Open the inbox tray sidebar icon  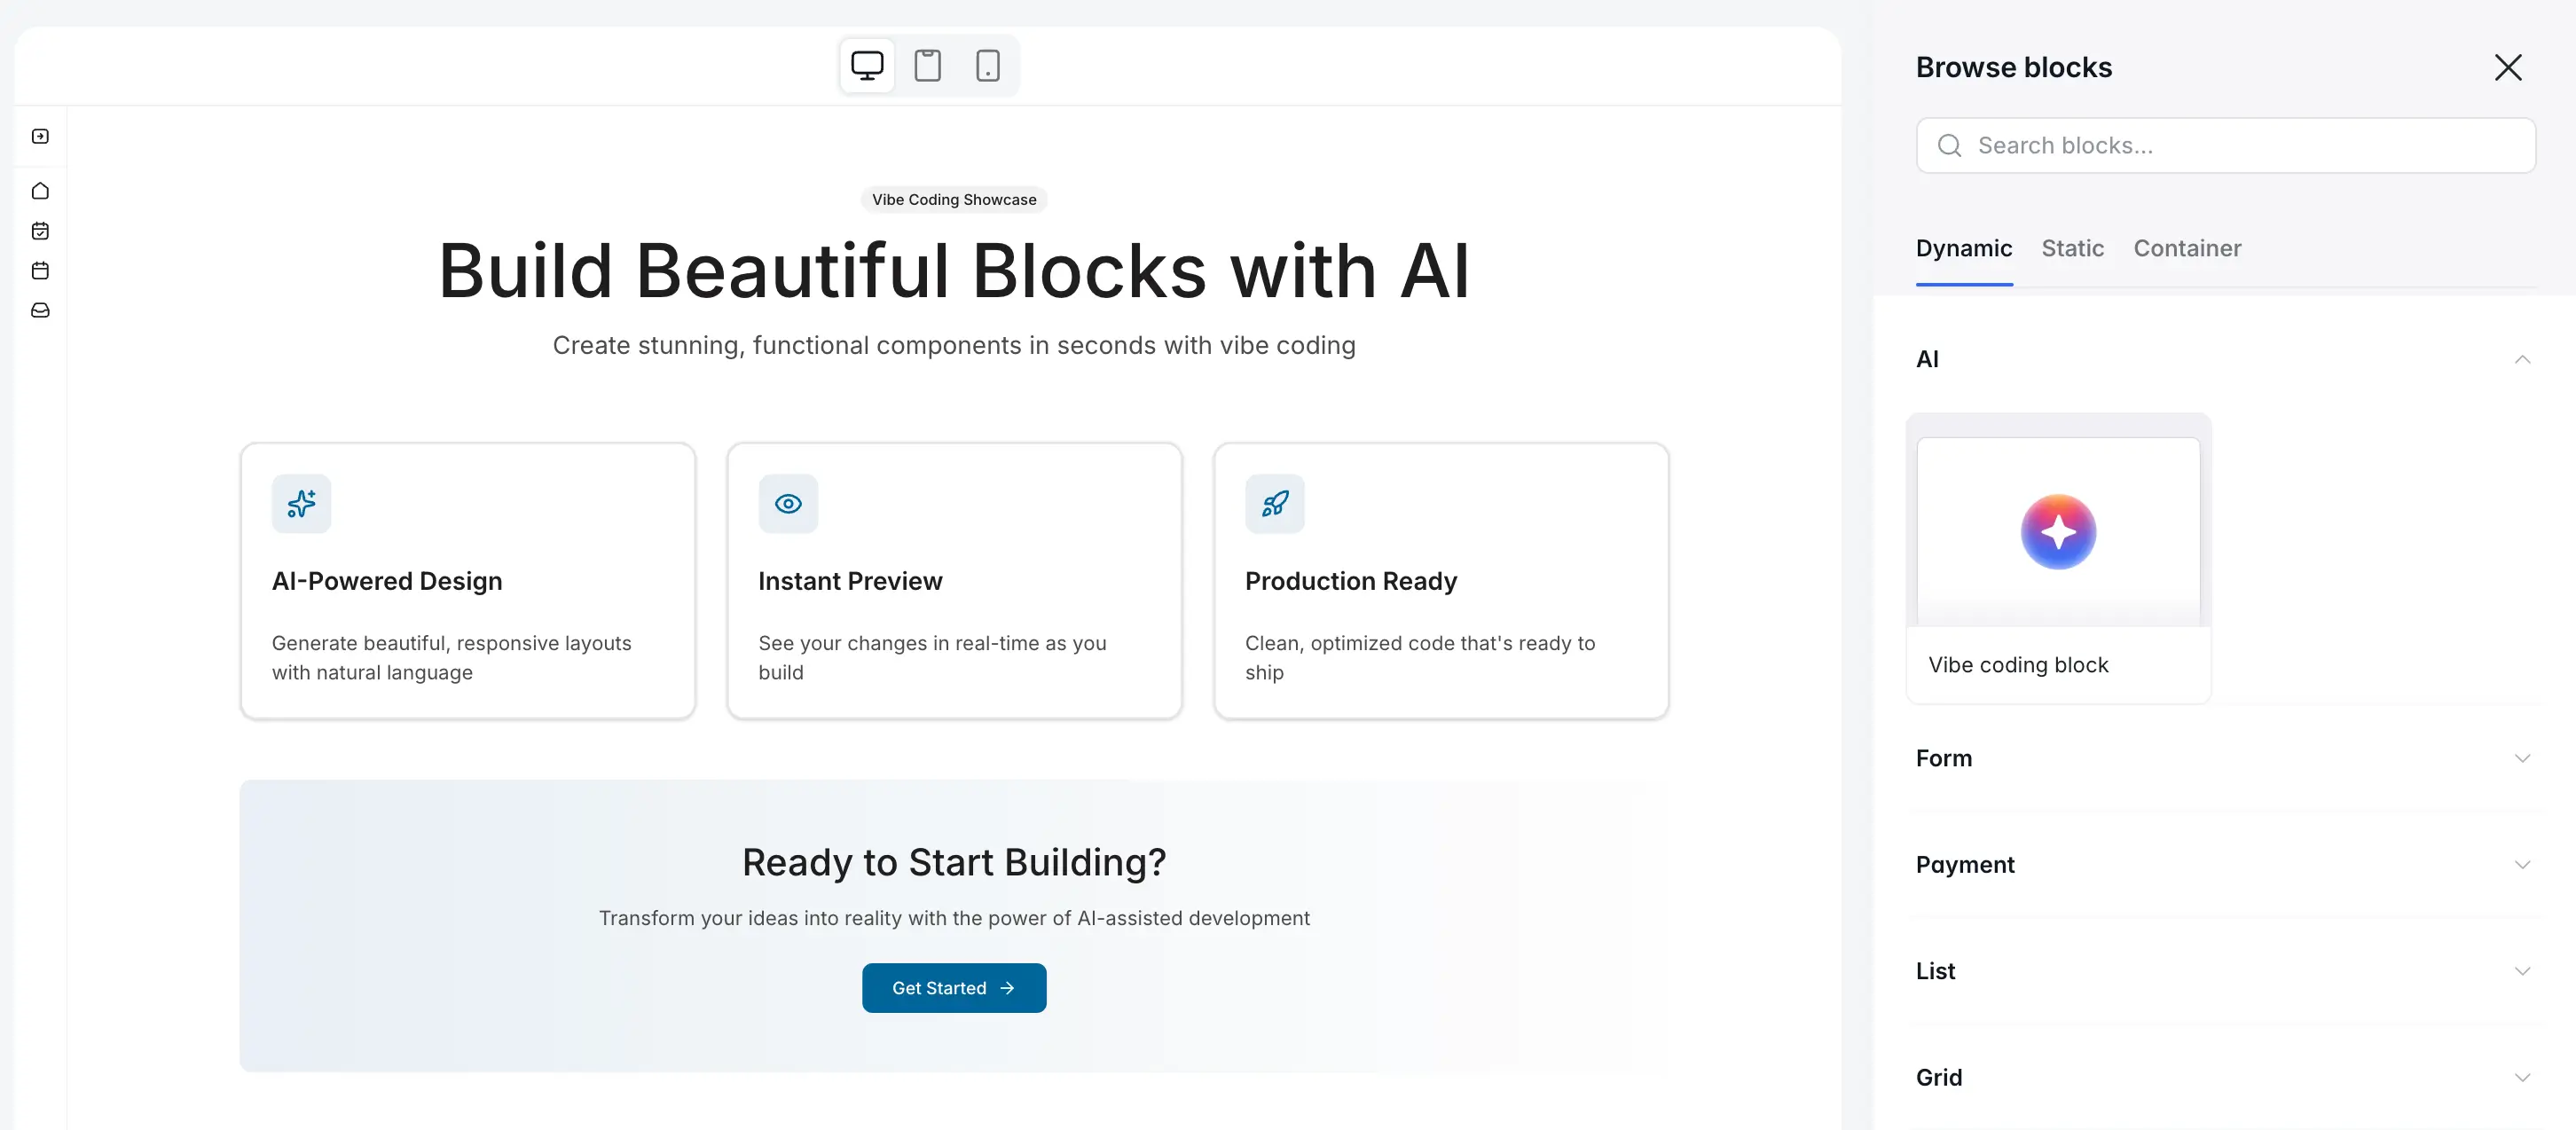[39, 310]
